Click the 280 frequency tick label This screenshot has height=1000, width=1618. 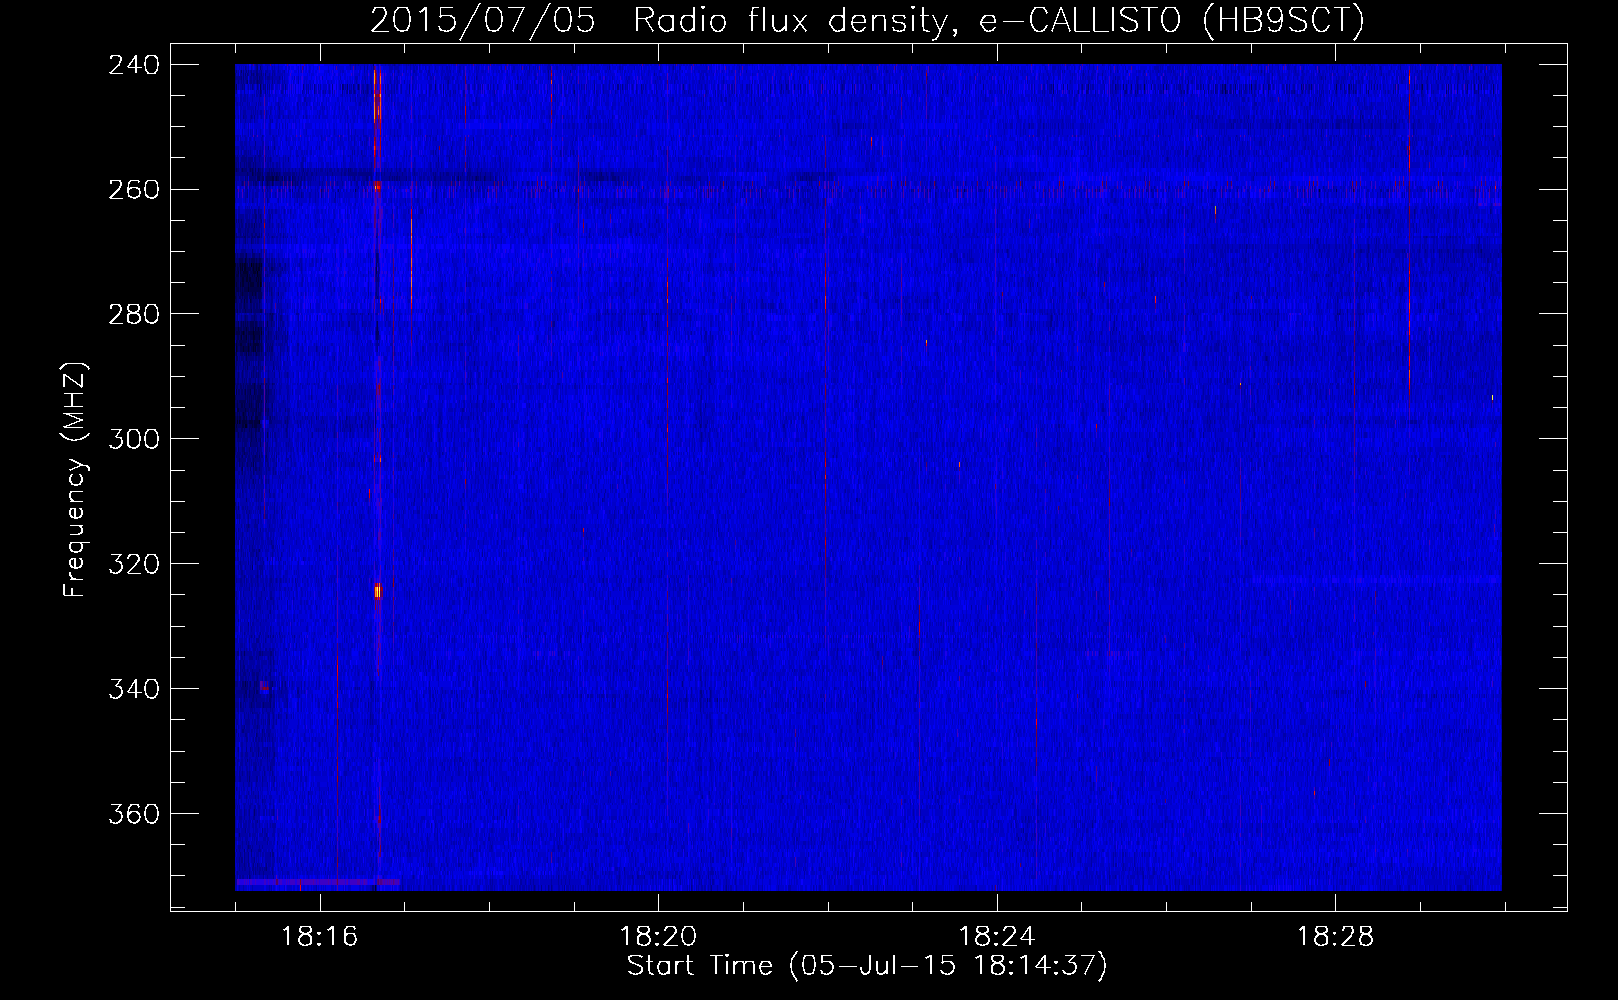point(134,314)
